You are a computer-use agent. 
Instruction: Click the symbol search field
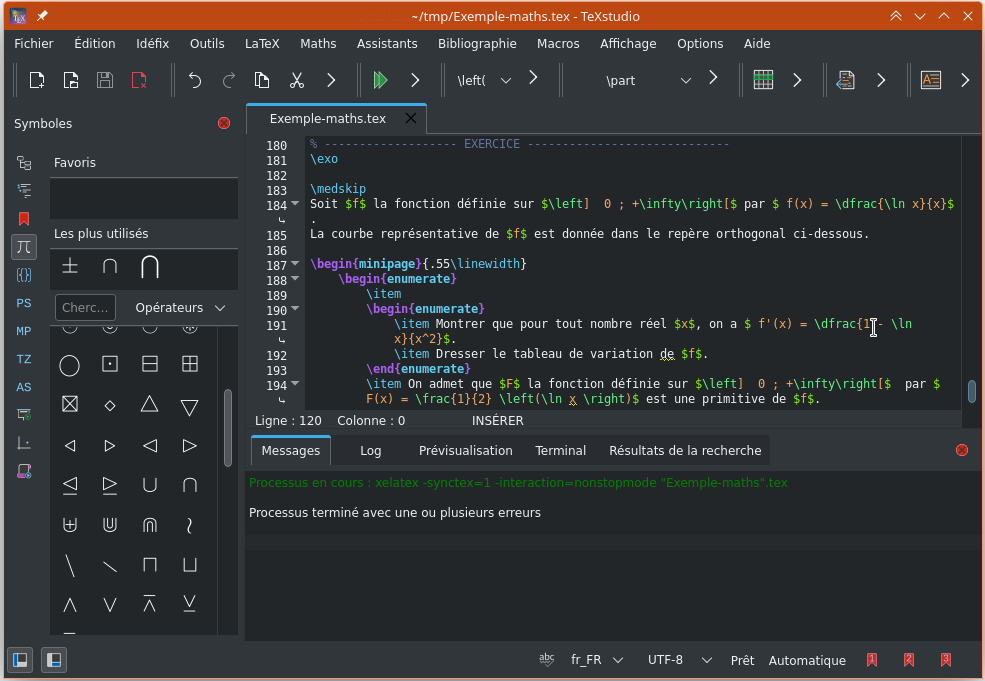[85, 308]
